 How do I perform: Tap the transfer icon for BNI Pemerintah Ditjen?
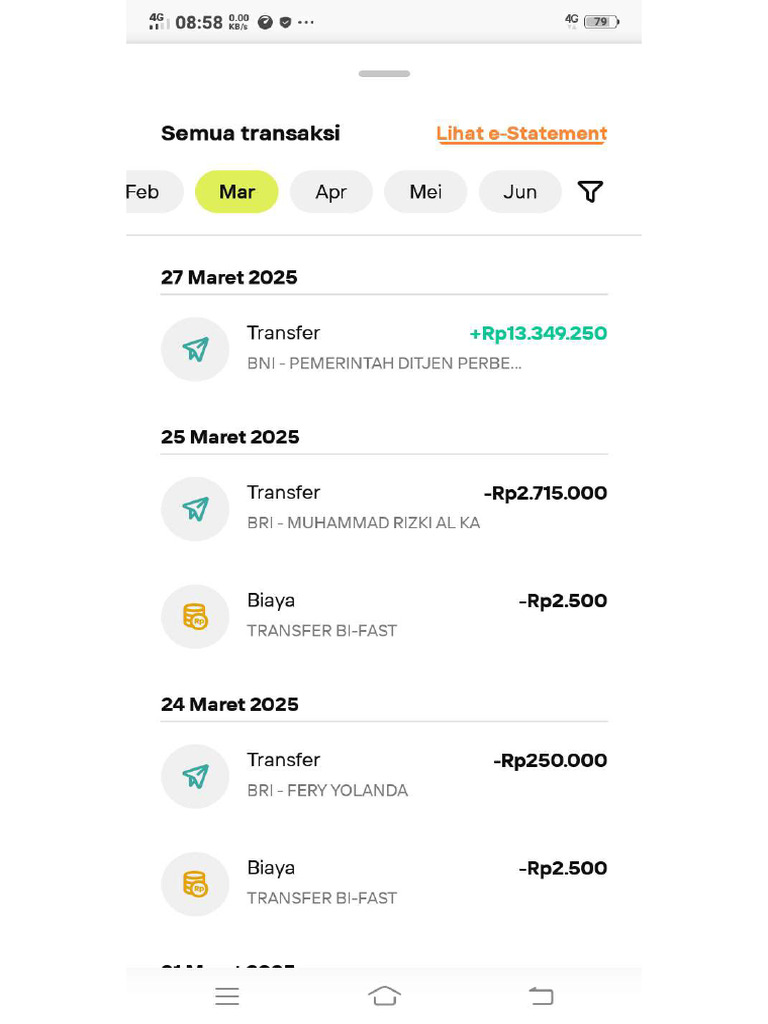tap(195, 349)
